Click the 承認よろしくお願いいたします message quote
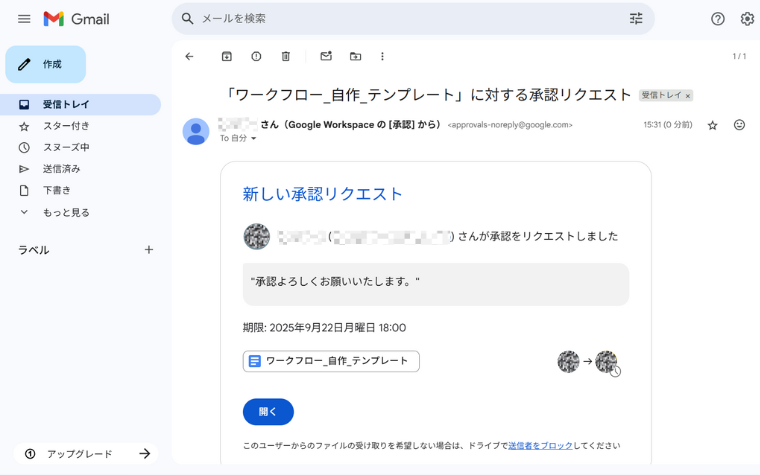 [335, 282]
